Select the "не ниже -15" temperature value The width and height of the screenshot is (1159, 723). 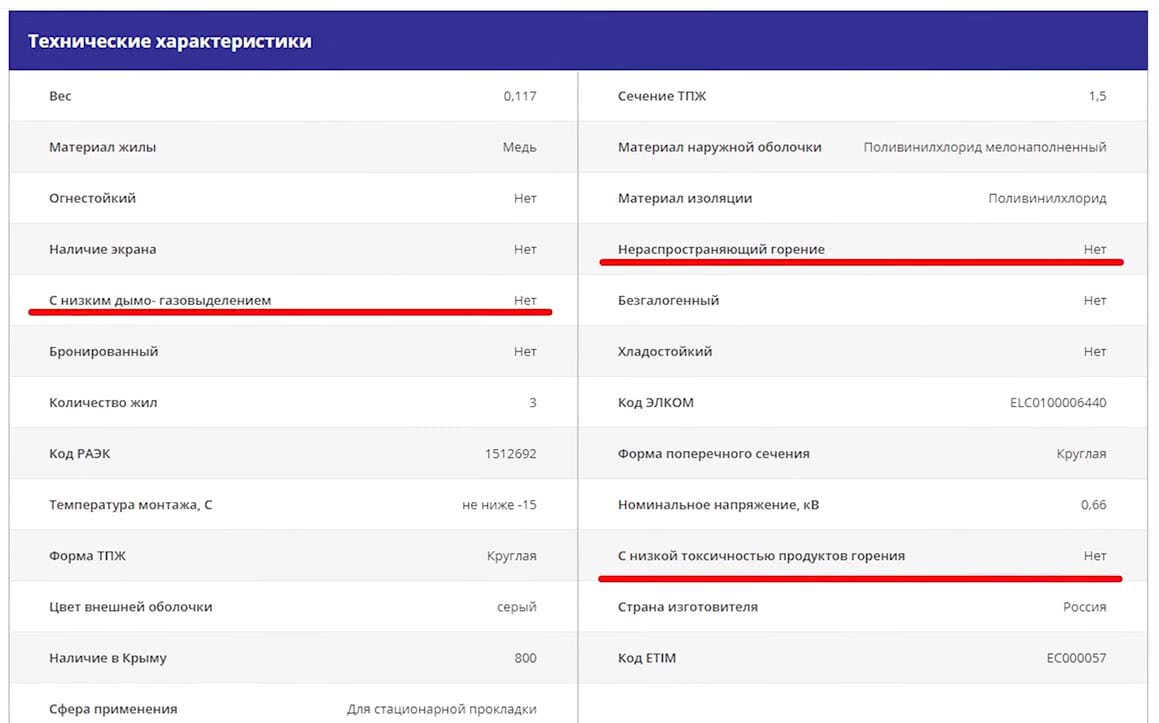click(x=499, y=504)
